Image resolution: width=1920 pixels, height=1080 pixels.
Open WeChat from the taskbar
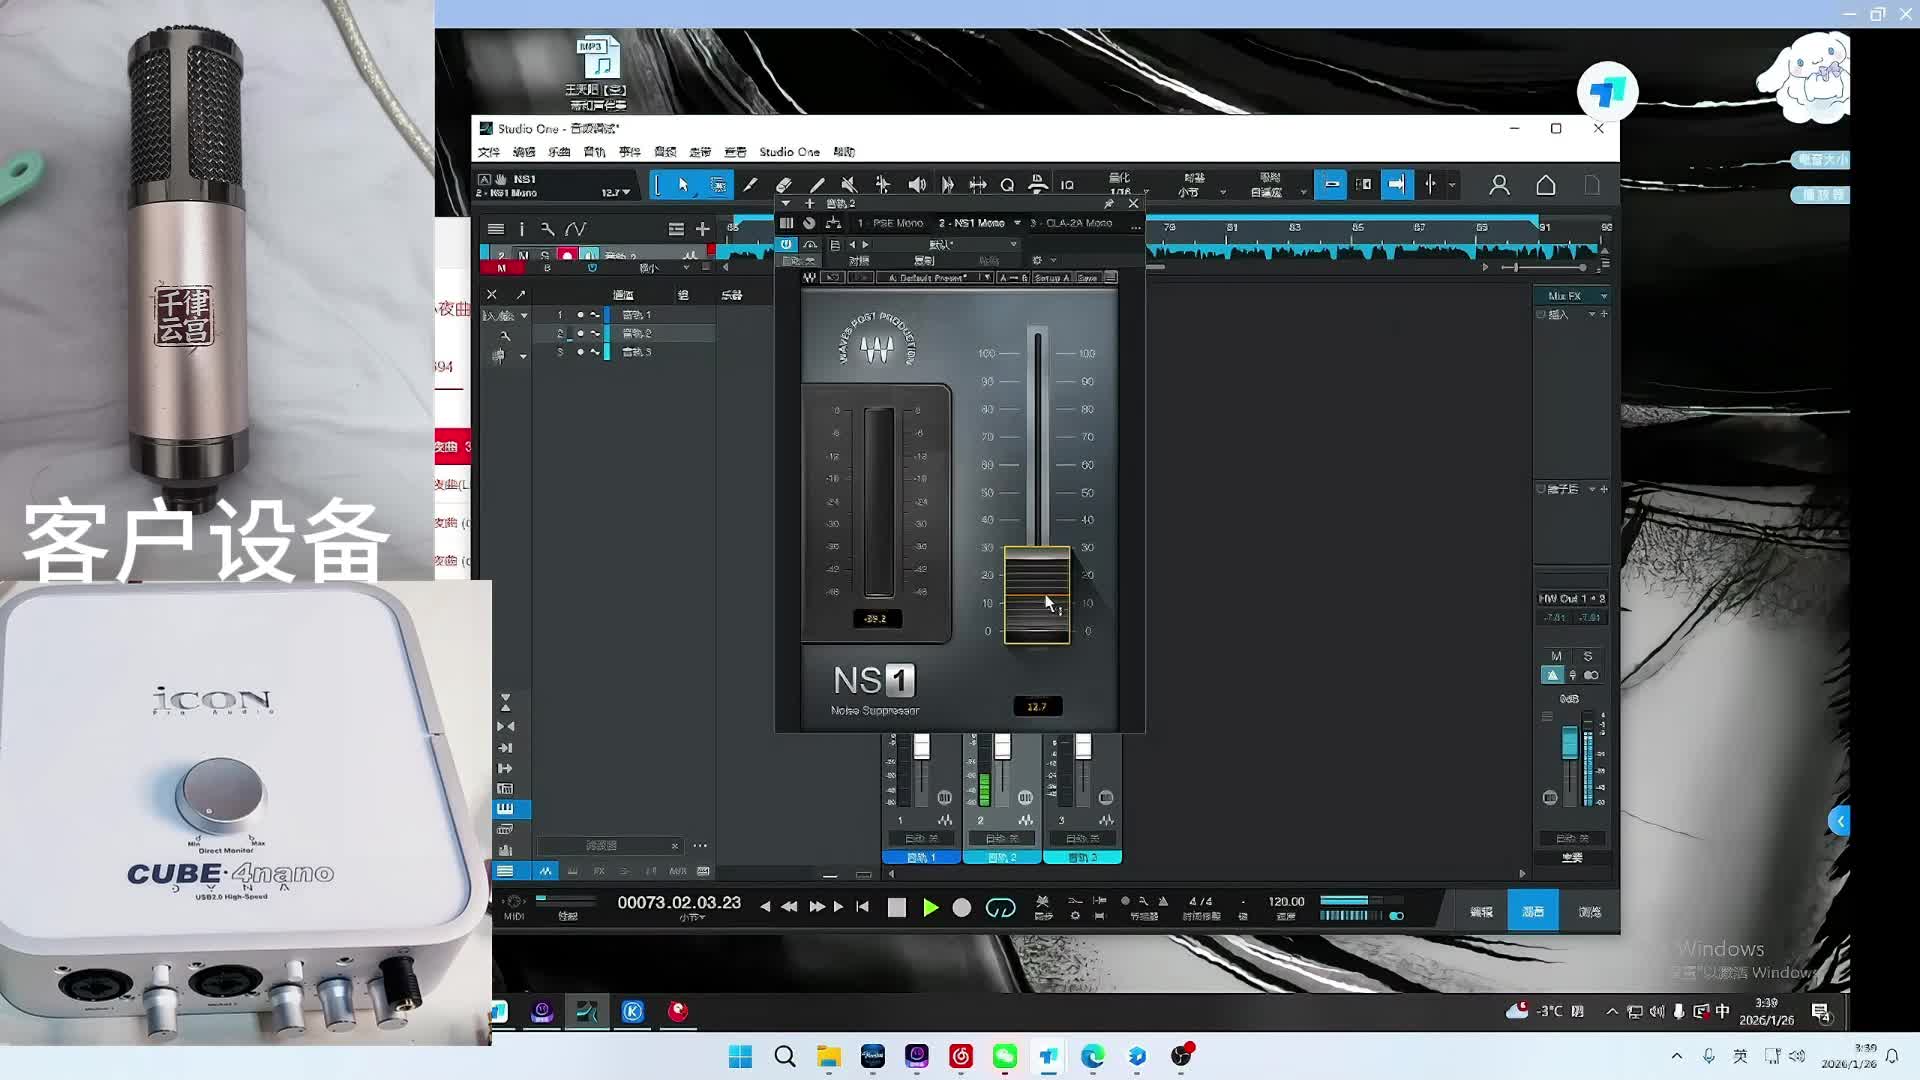[1004, 1056]
